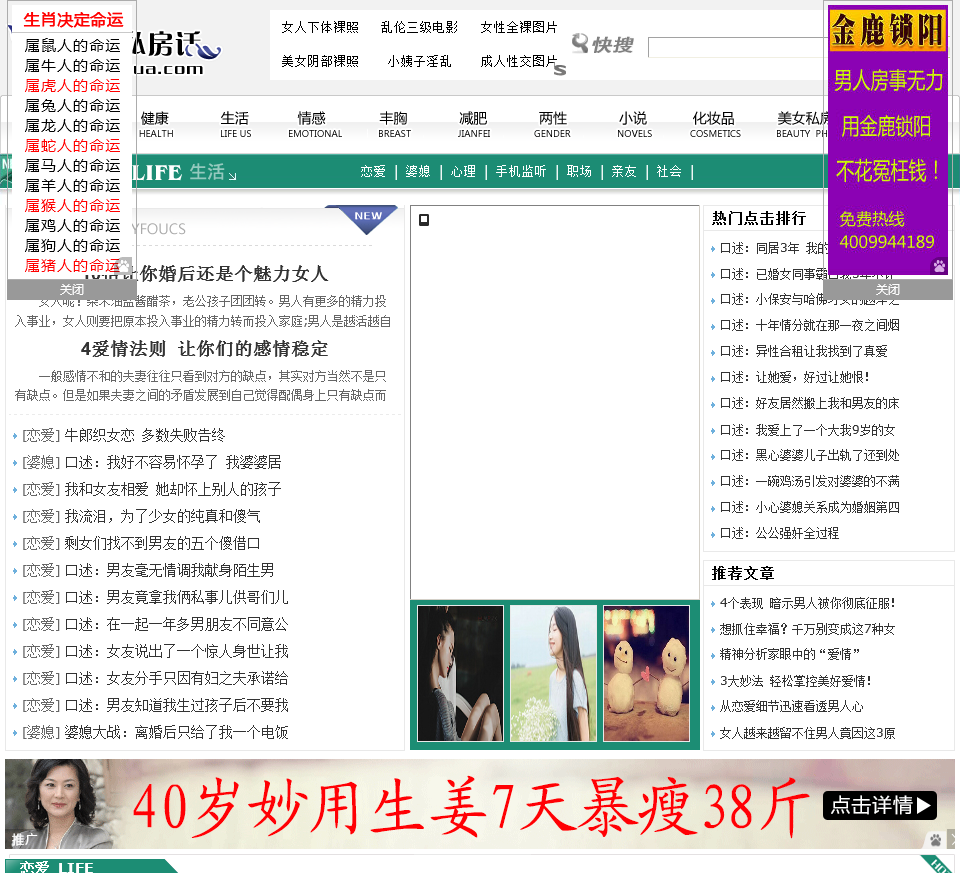Image resolution: width=960 pixels, height=873 pixels.
Task: Open 属狗人的命运 zodiac link
Action: coord(72,245)
